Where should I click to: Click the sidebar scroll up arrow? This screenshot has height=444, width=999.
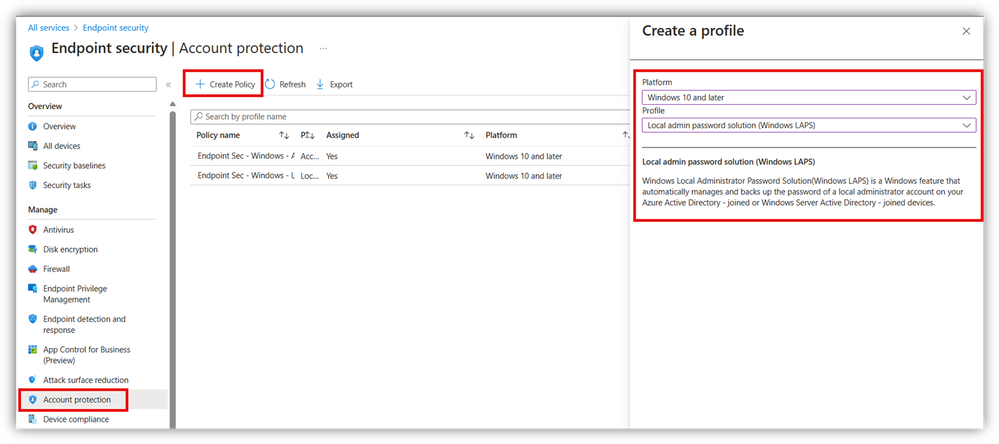pyautogui.click(x=172, y=104)
